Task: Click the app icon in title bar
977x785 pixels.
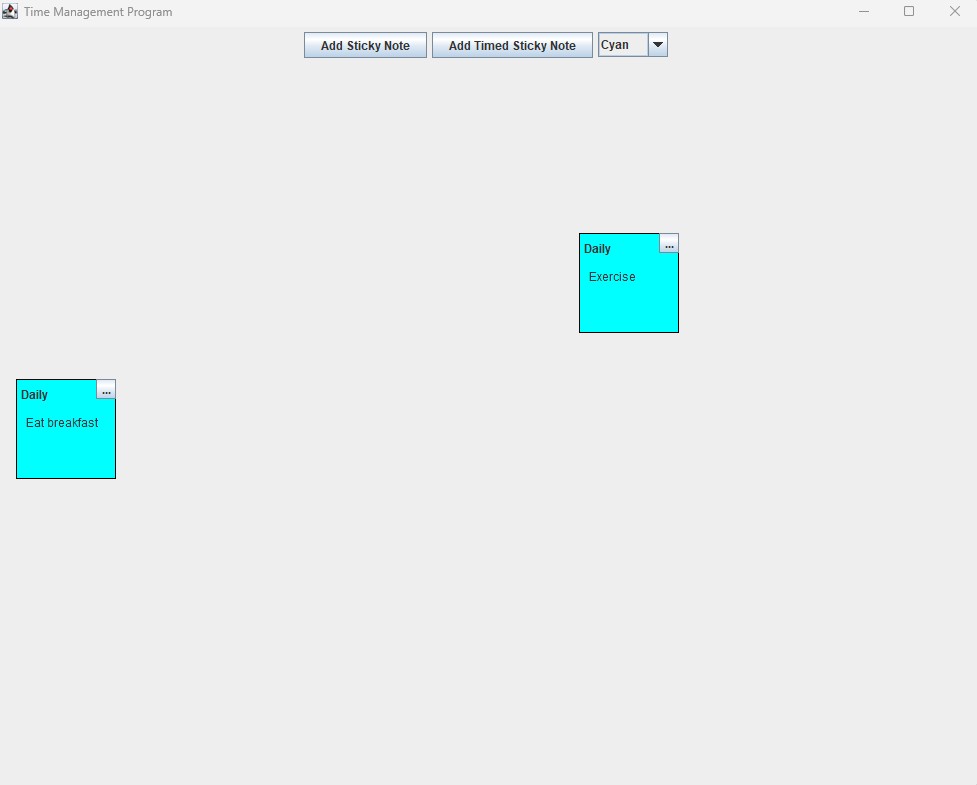Action: click(10, 11)
